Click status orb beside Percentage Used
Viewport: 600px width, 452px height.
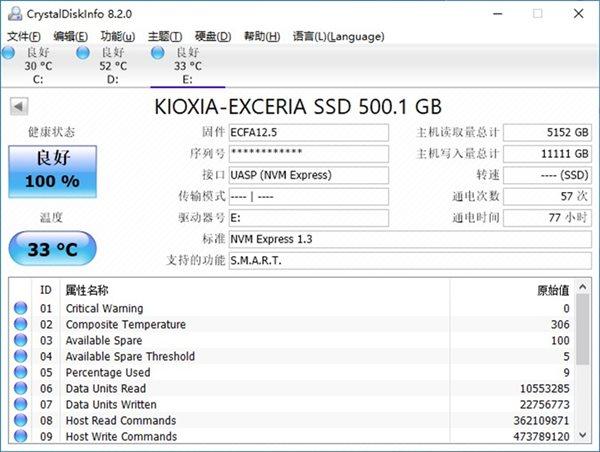coord(21,372)
